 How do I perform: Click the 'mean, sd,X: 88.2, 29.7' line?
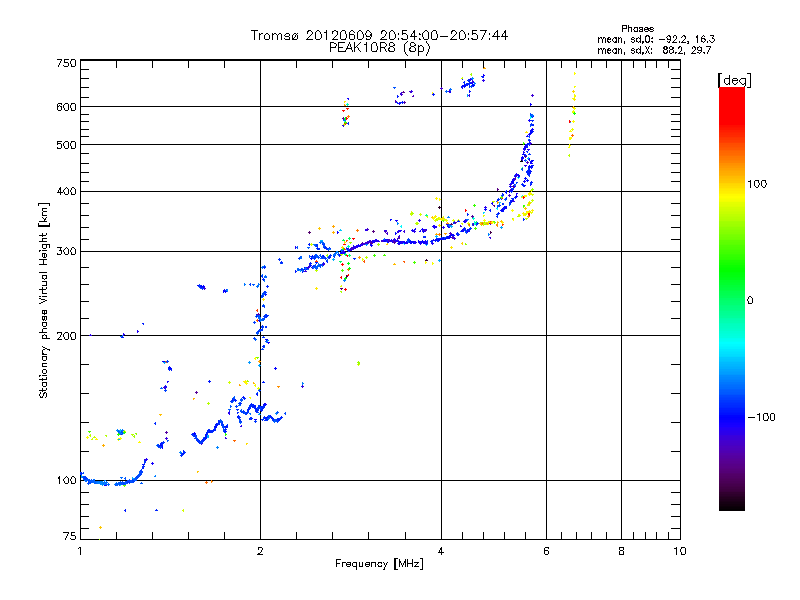pyautogui.click(x=654, y=50)
